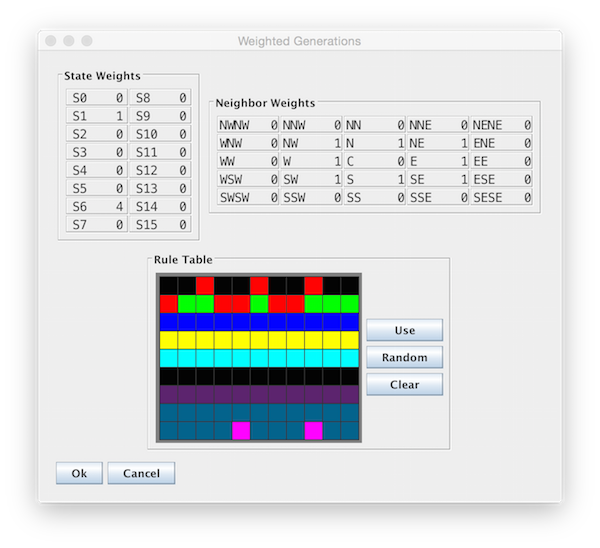The image size is (600, 548).
Task: Edit the S9 state weight field
Action: point(160,116)
